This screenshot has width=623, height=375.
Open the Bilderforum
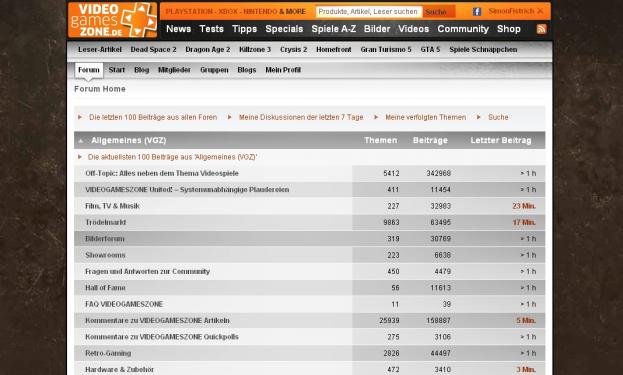pos(105,239)
